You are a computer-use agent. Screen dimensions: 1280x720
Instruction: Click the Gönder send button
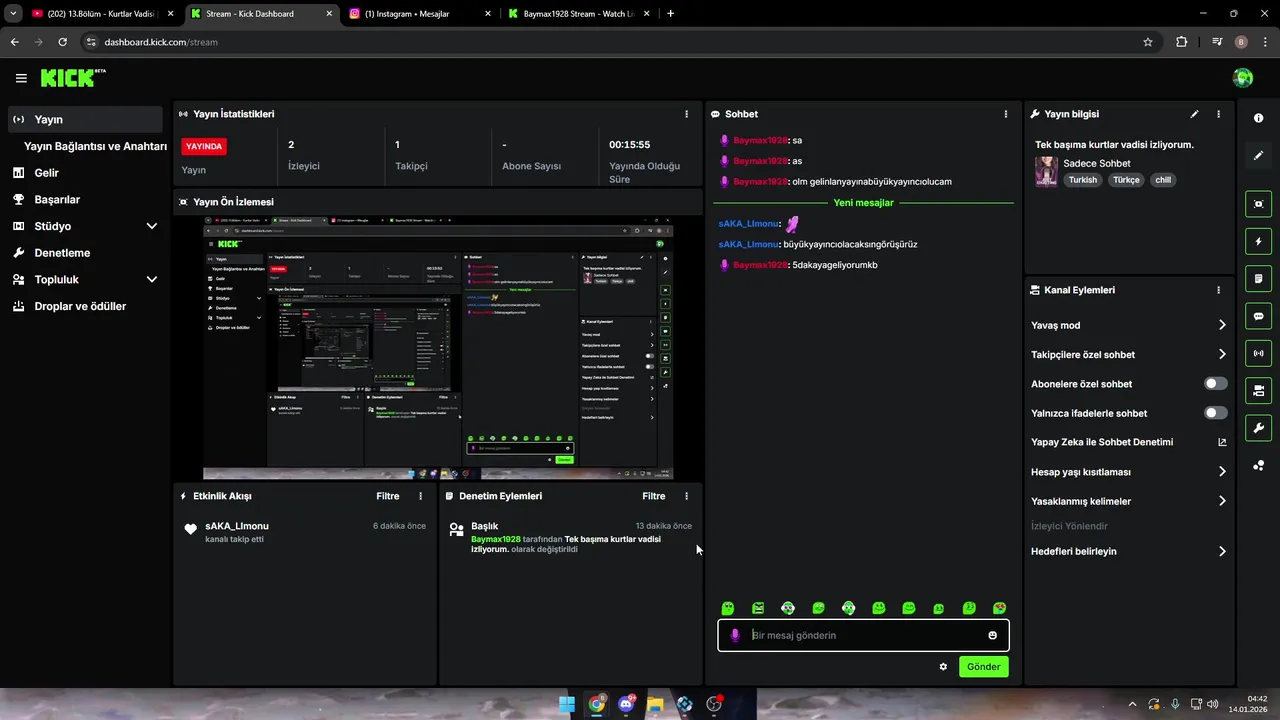point(983,667)
